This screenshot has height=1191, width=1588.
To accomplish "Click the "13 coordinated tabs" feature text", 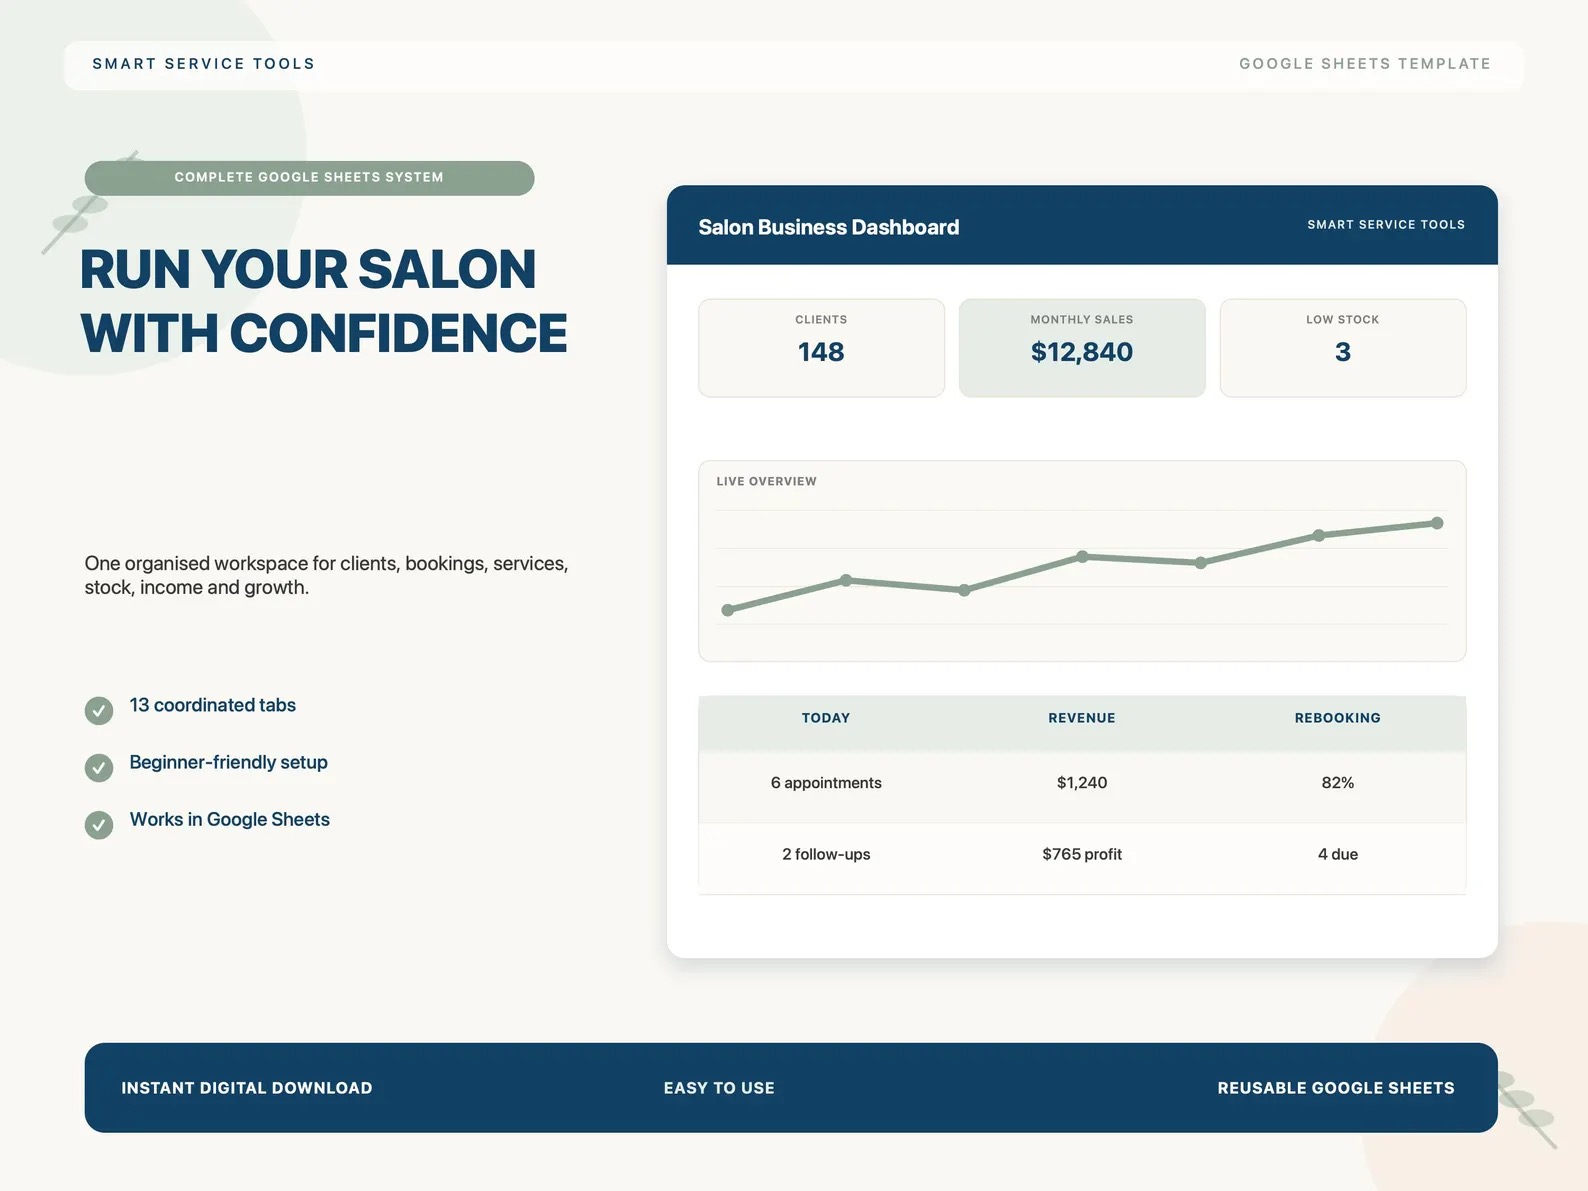I will coord(213,705).
